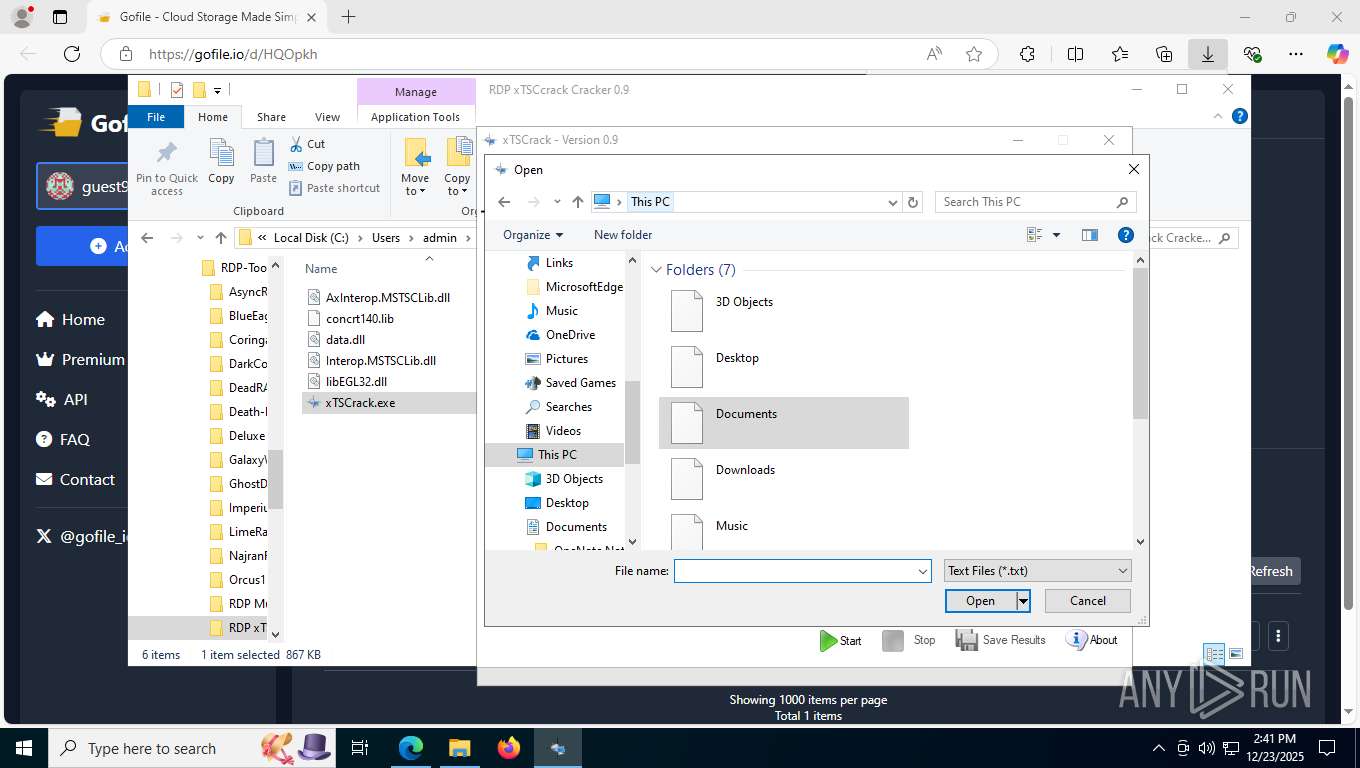Click Save Results in xTSCrack toolbar
The width and height of the screenshot is (1360, 768).
click(1000, 640)
